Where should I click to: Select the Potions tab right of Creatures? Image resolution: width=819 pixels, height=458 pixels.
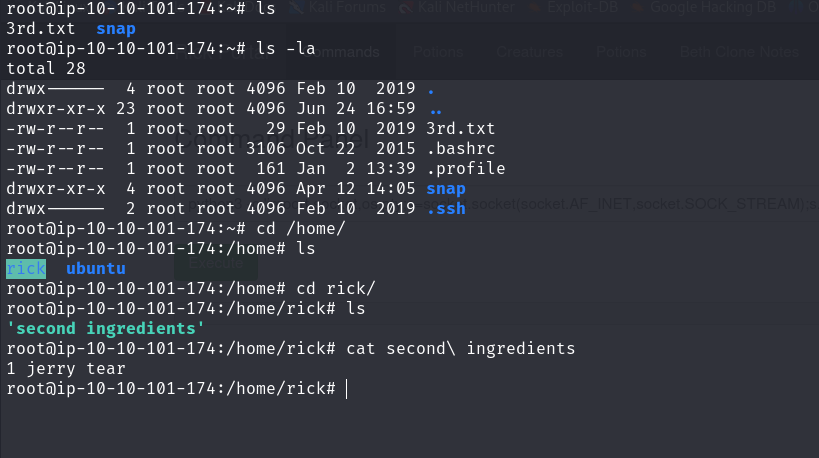click(x=621, y=52)
